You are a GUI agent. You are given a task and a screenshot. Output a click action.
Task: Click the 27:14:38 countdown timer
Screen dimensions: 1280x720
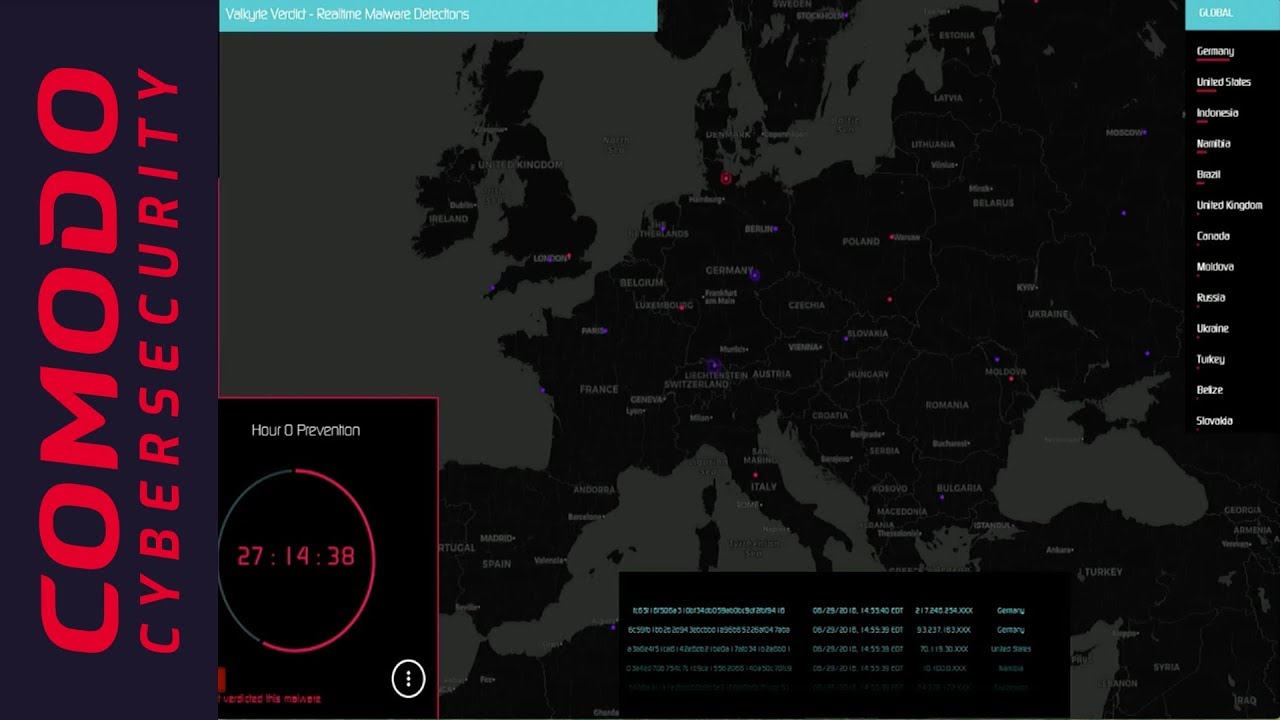pos(296,556)
